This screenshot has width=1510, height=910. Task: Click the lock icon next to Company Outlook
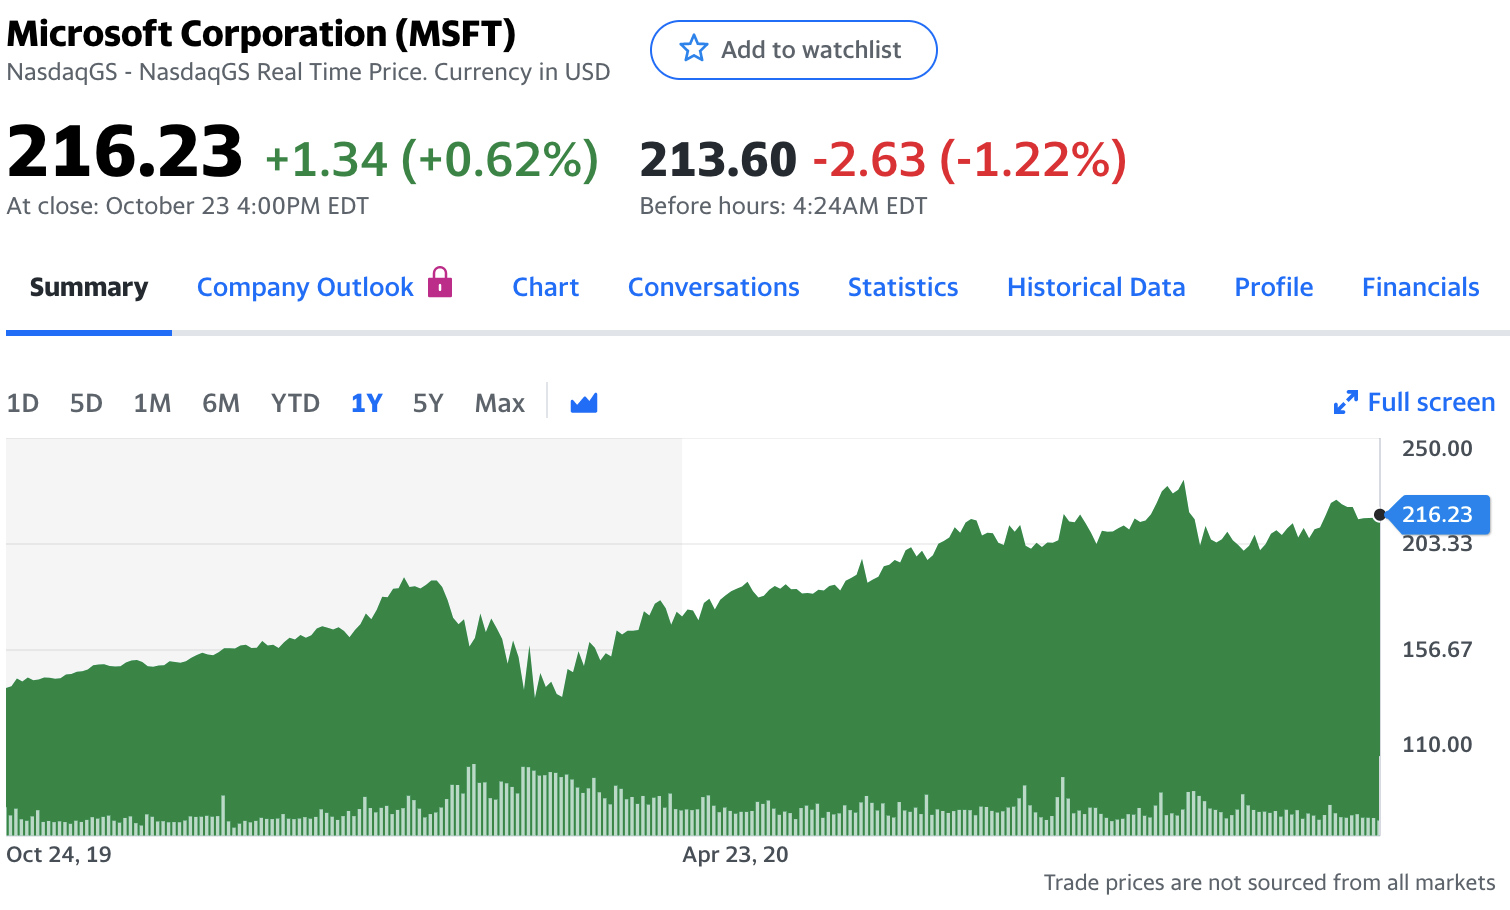[x=440, y=282]
